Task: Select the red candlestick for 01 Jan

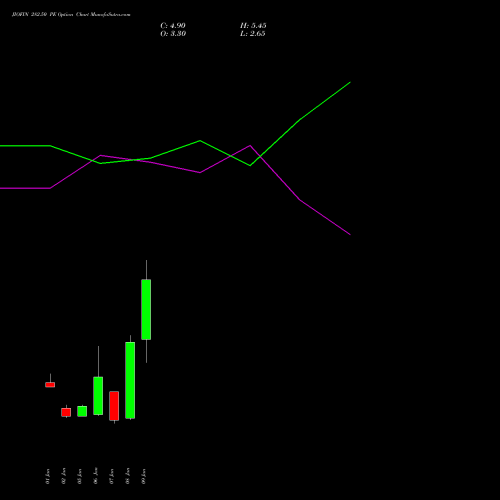Action: pyautogui.click(x=50, y=384)
